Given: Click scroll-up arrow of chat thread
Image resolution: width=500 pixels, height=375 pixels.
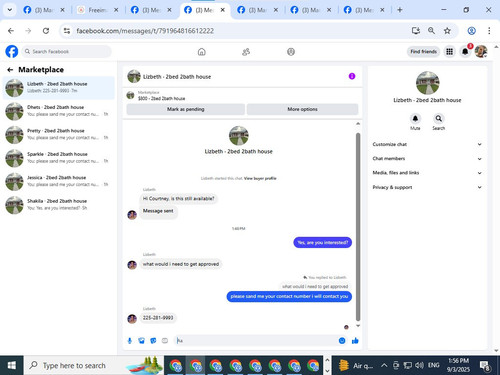Looking at the screenshot, I should [358, 124].
